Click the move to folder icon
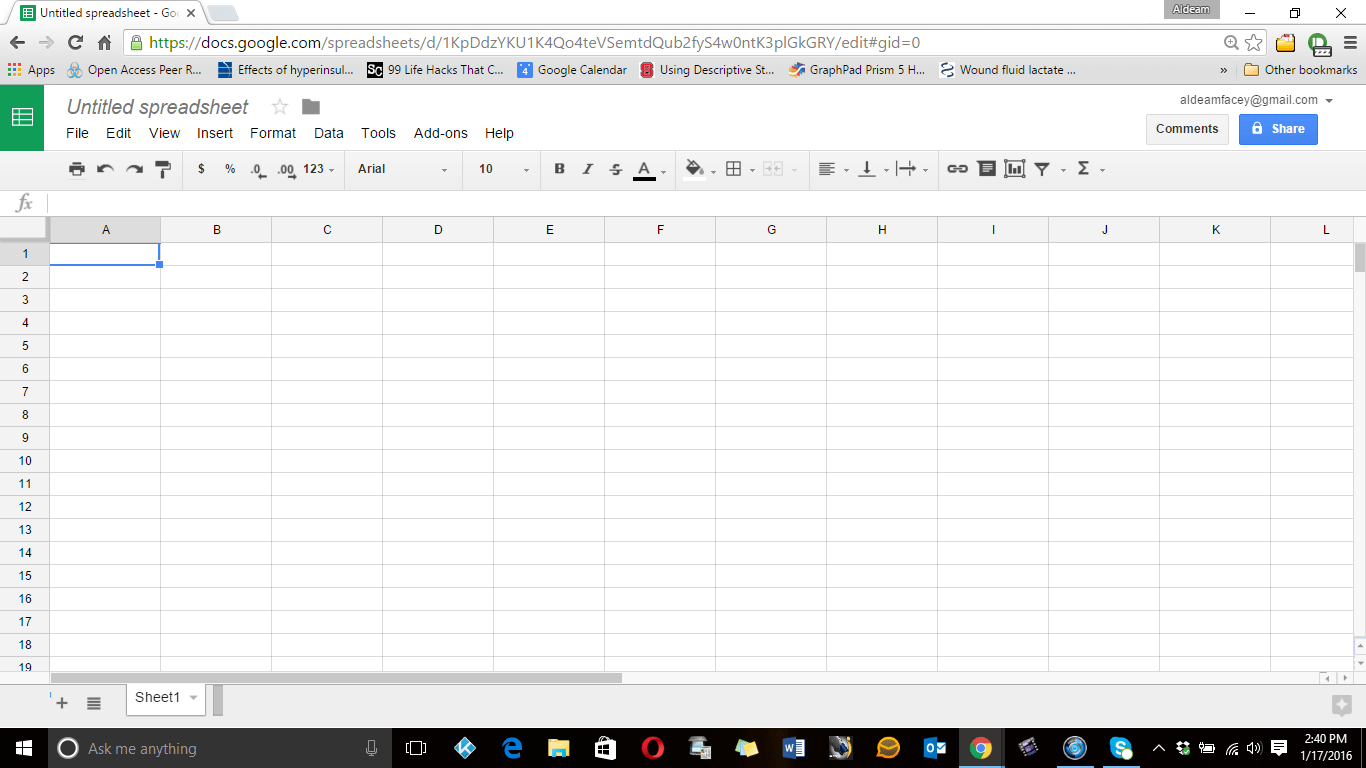This screenshot has height=768, width=1366. pos(311,107)
